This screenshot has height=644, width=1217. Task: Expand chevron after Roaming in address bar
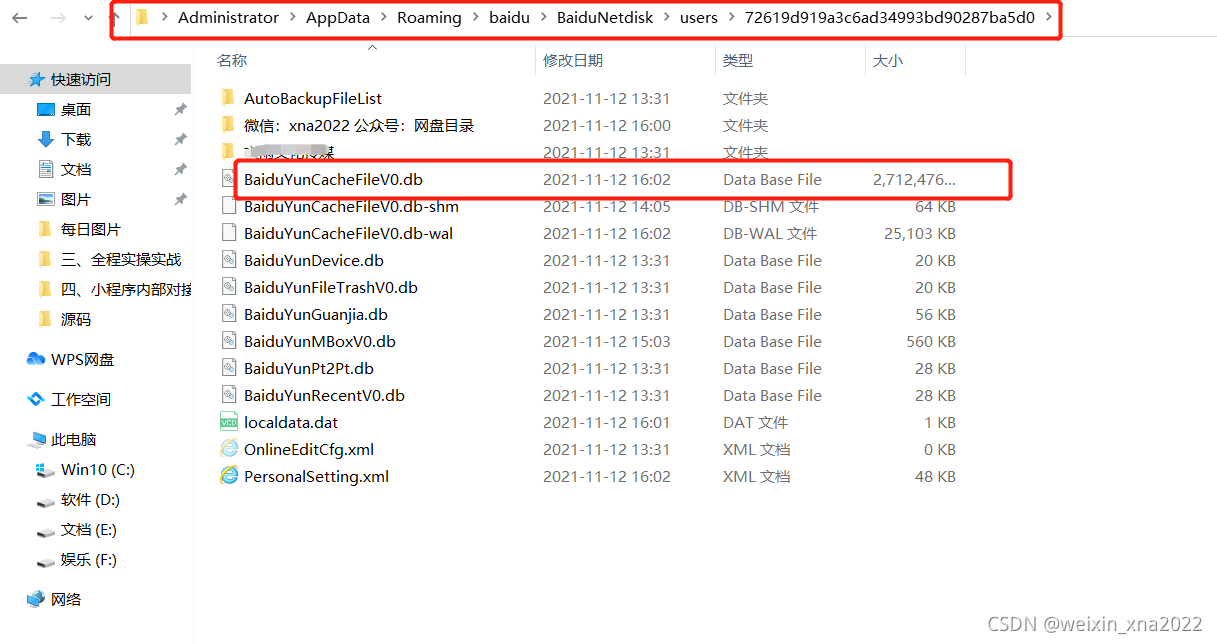point(475,18)
